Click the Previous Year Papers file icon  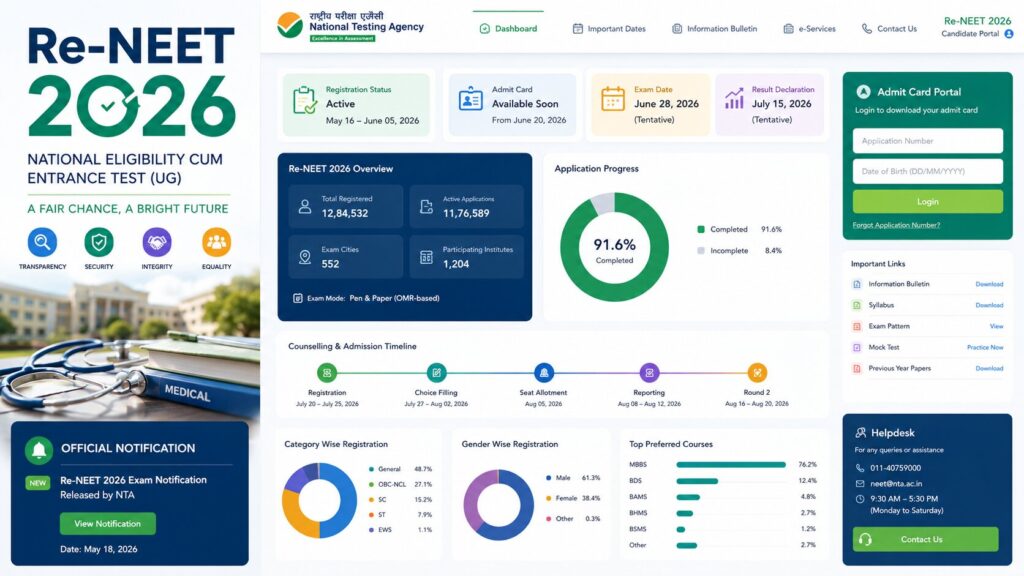click(857, 368)
